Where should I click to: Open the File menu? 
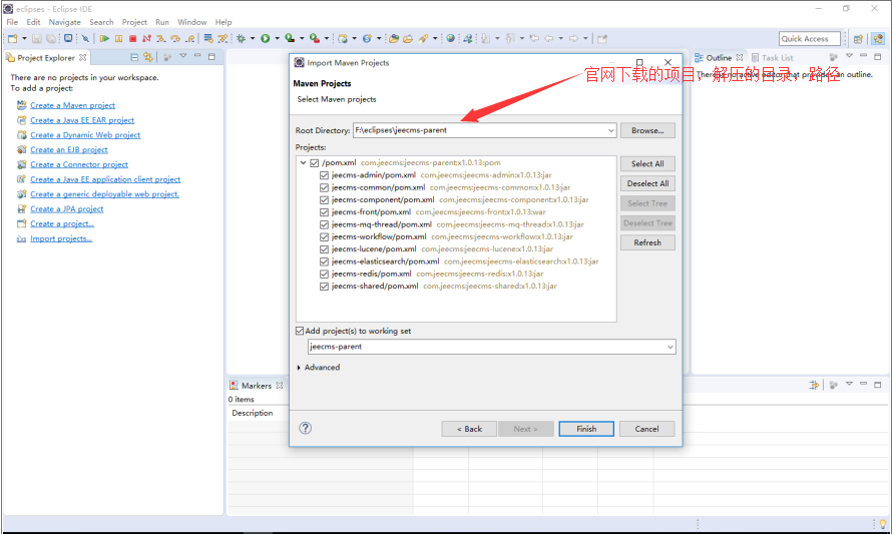tap(12, 22)
